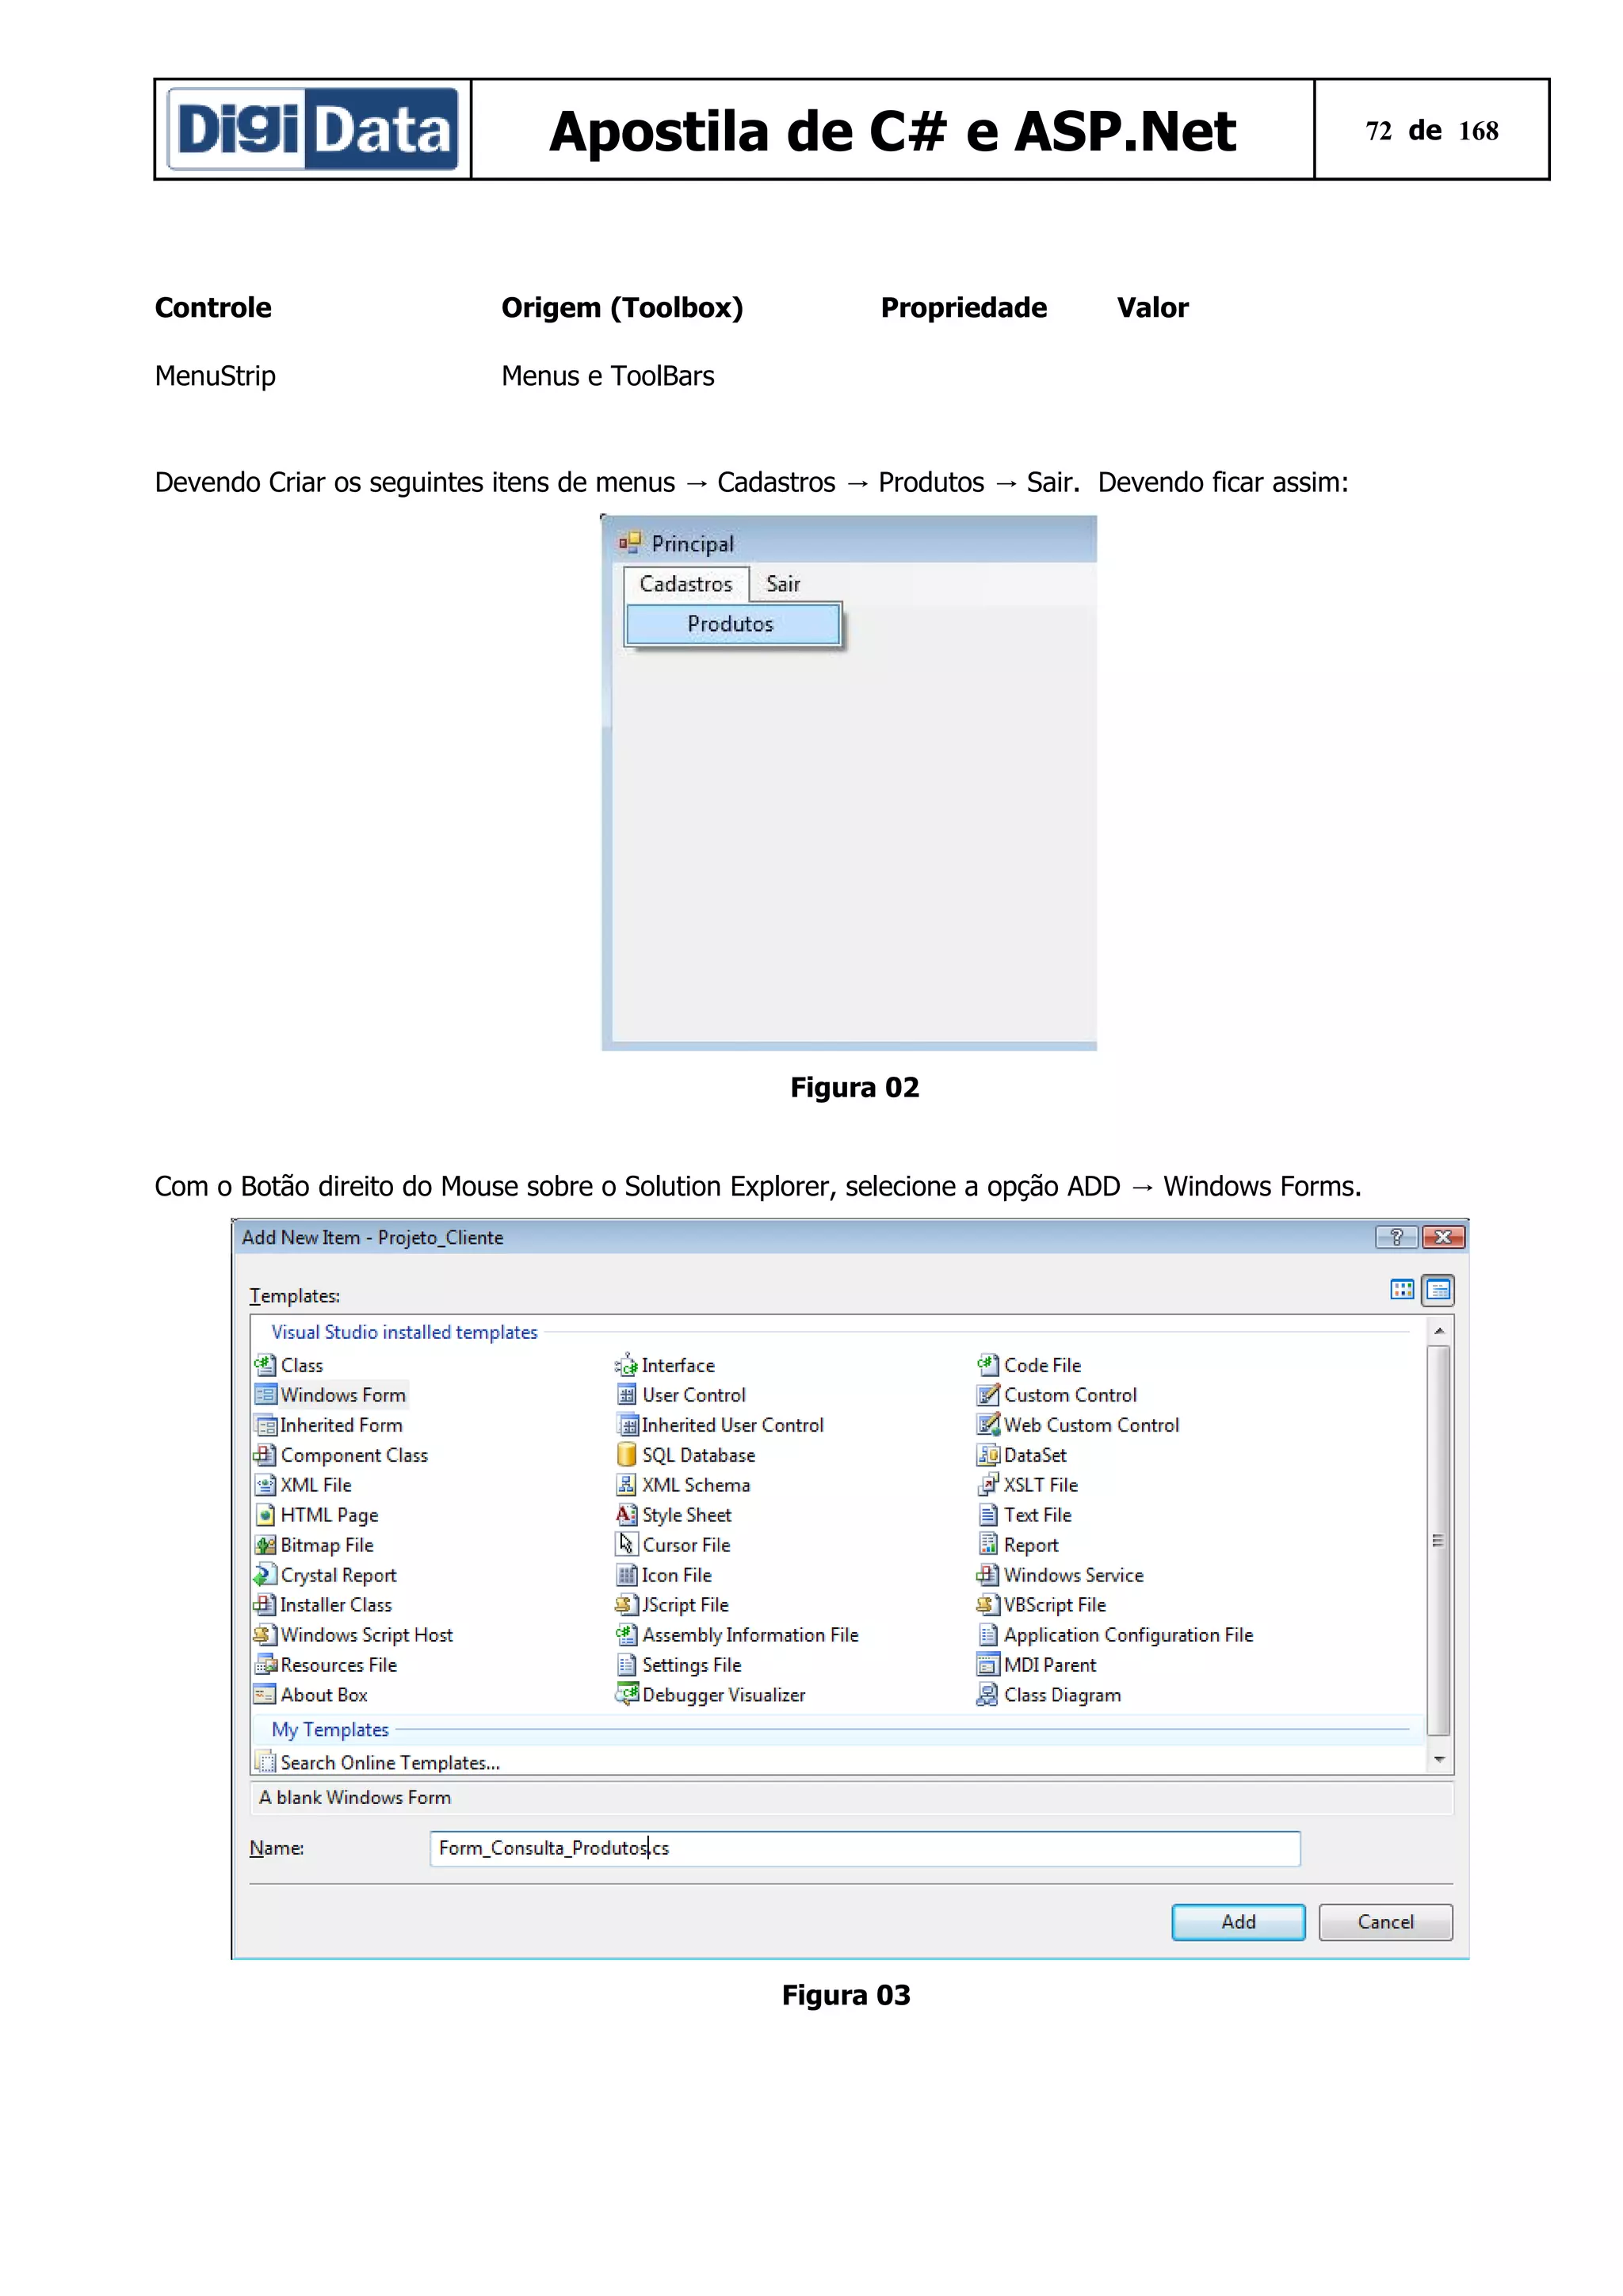The image size is (1623, 2296).
Task: Click the DigiData logo in header
Action: click(x=313, y=129)
